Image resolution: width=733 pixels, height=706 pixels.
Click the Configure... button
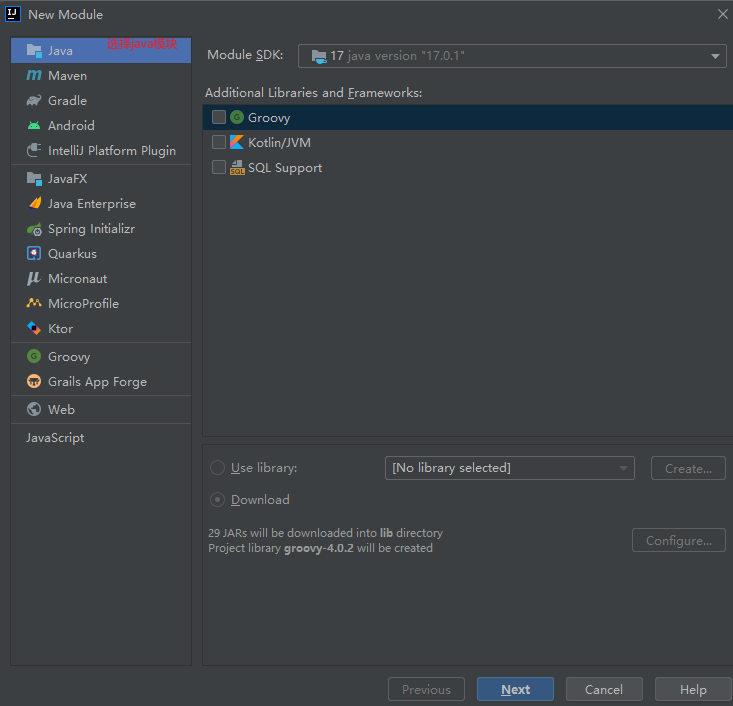pos(679,540)
